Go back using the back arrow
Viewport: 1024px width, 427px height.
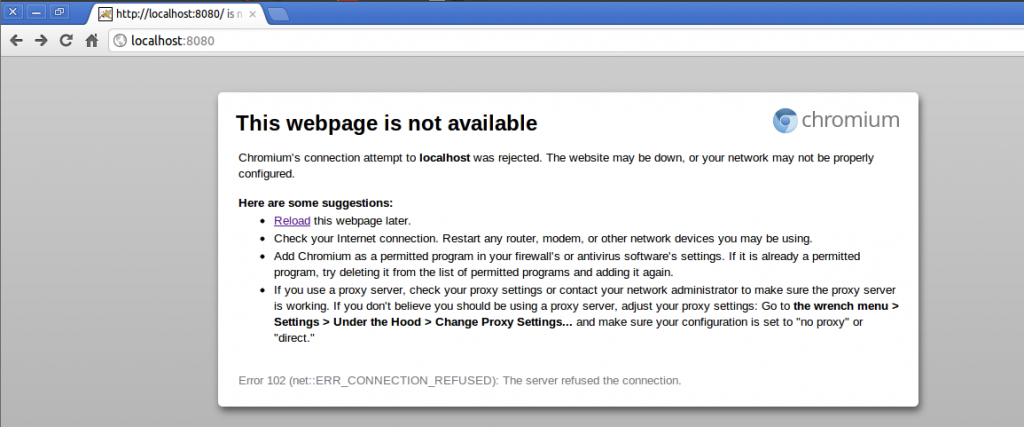pos(16,41)
